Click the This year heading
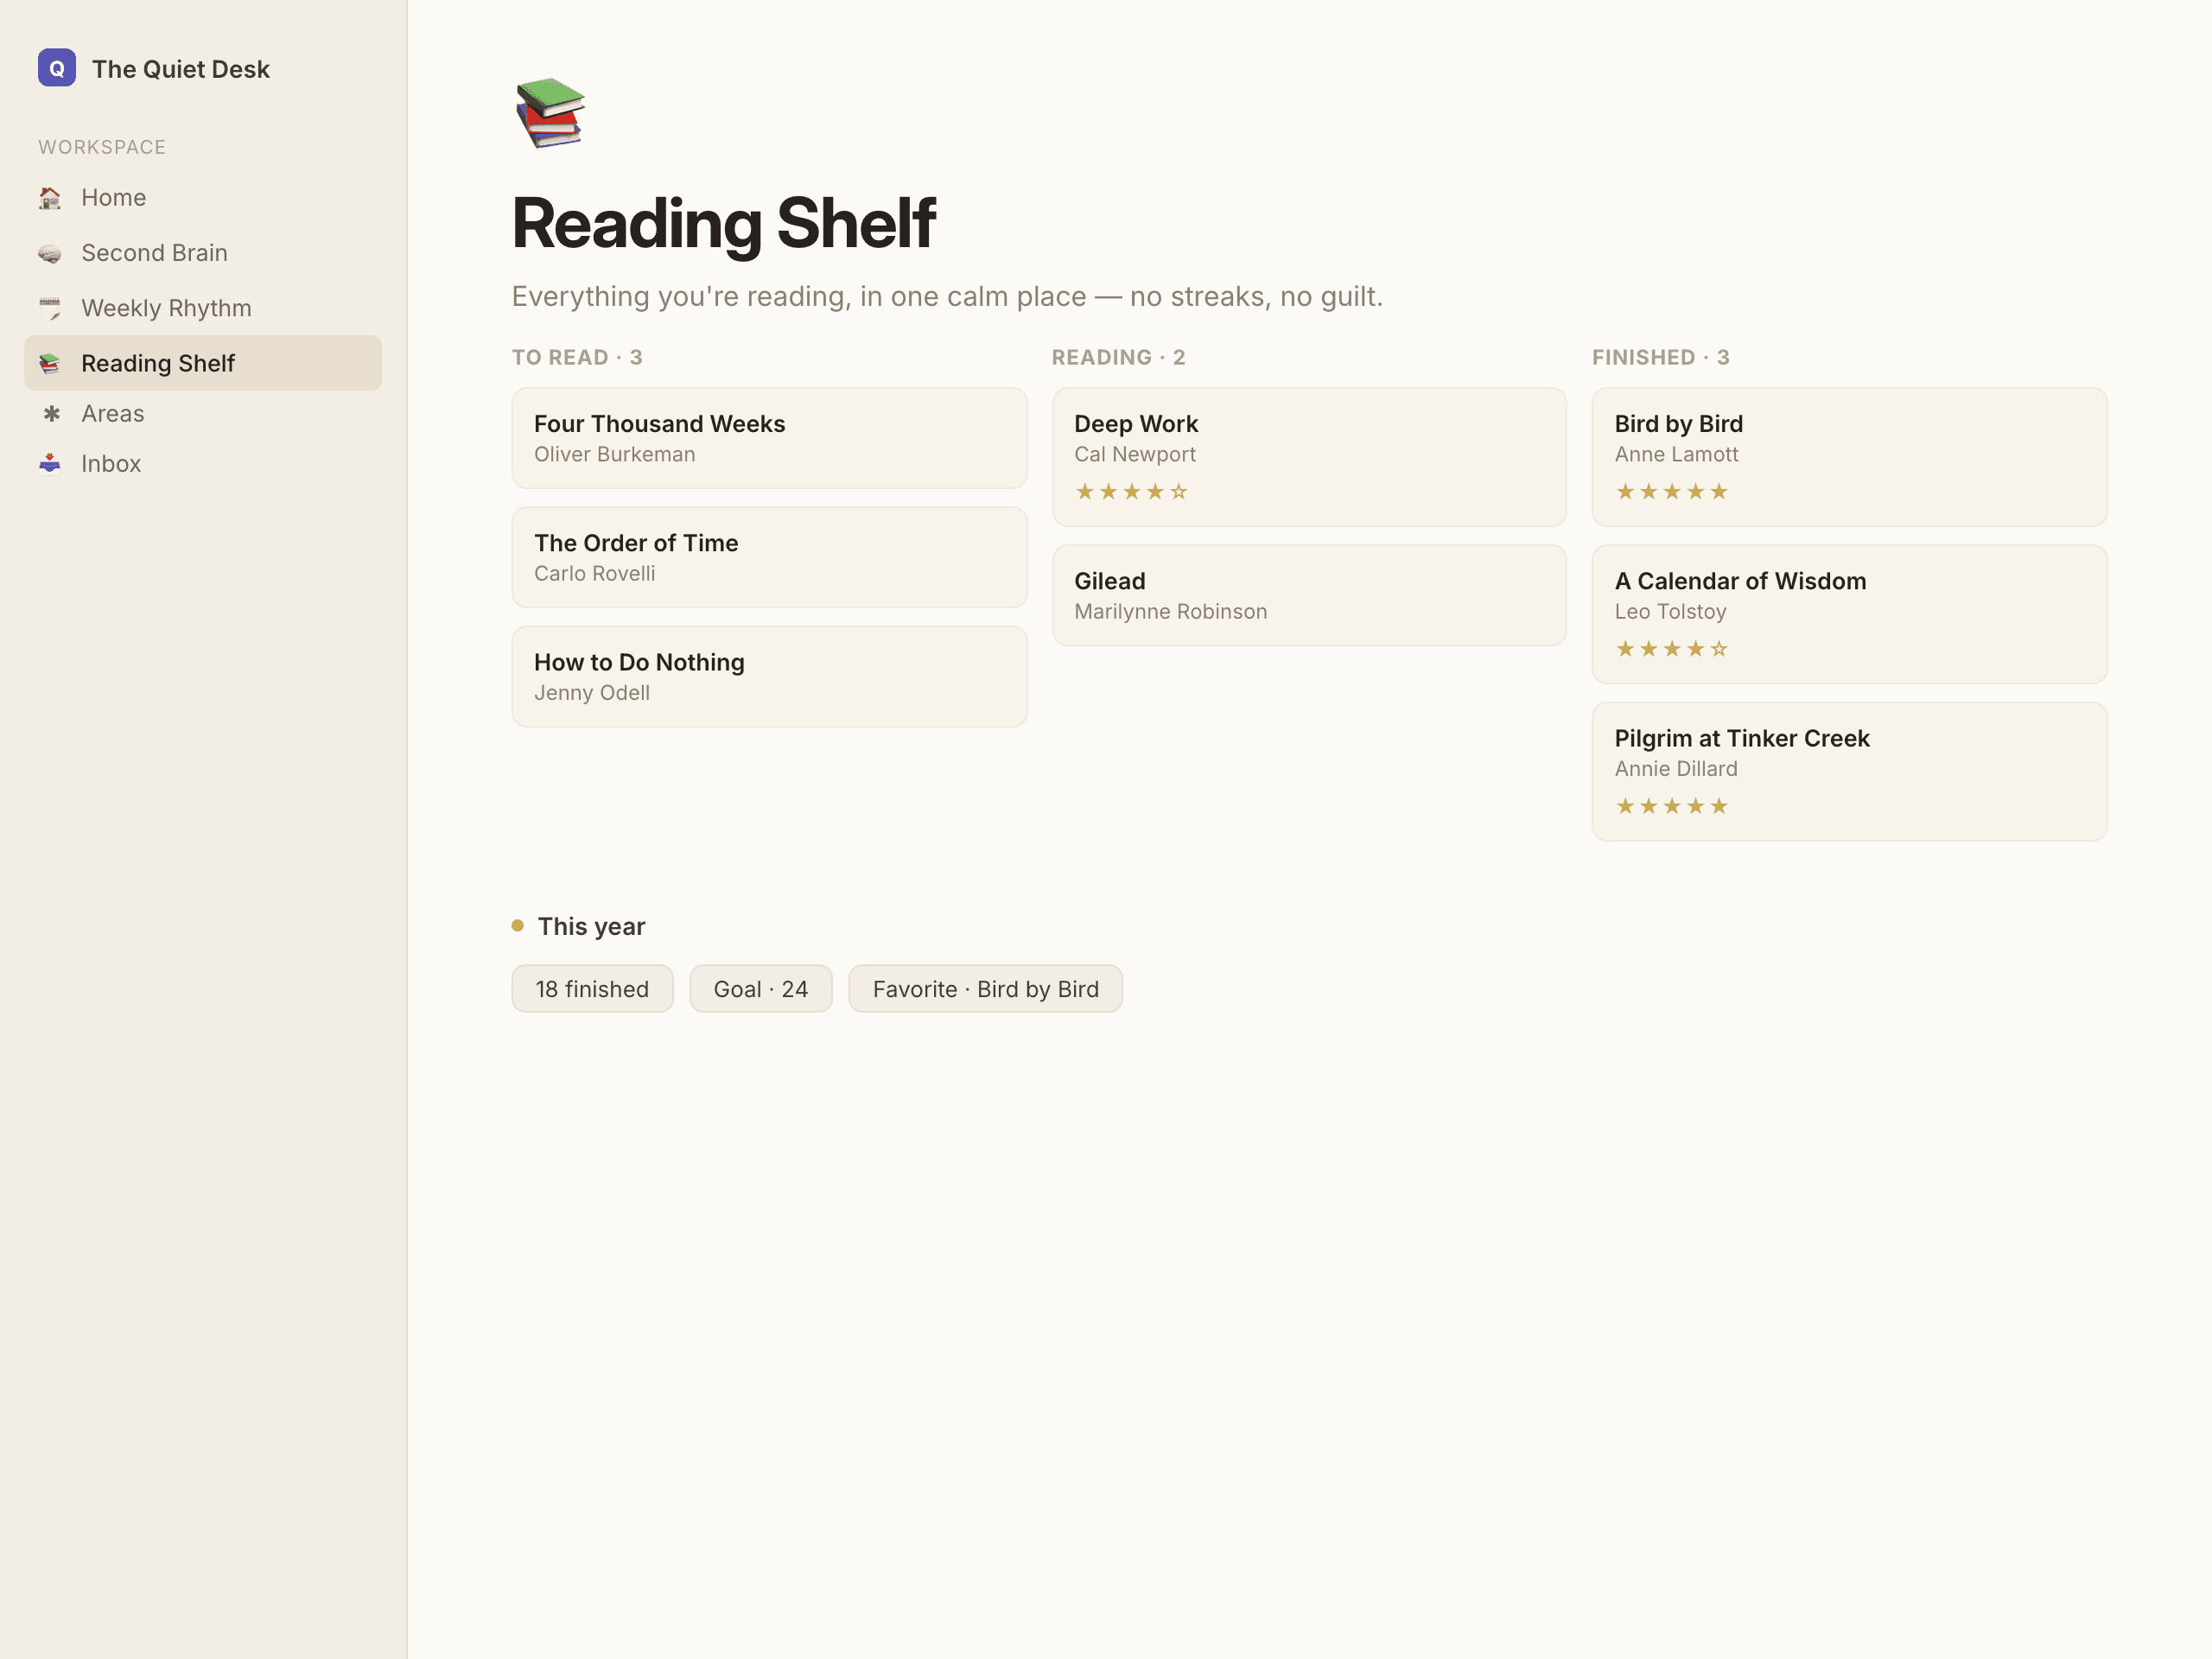This screenshot has height=1659, width=2212. [x=592, y=926]
